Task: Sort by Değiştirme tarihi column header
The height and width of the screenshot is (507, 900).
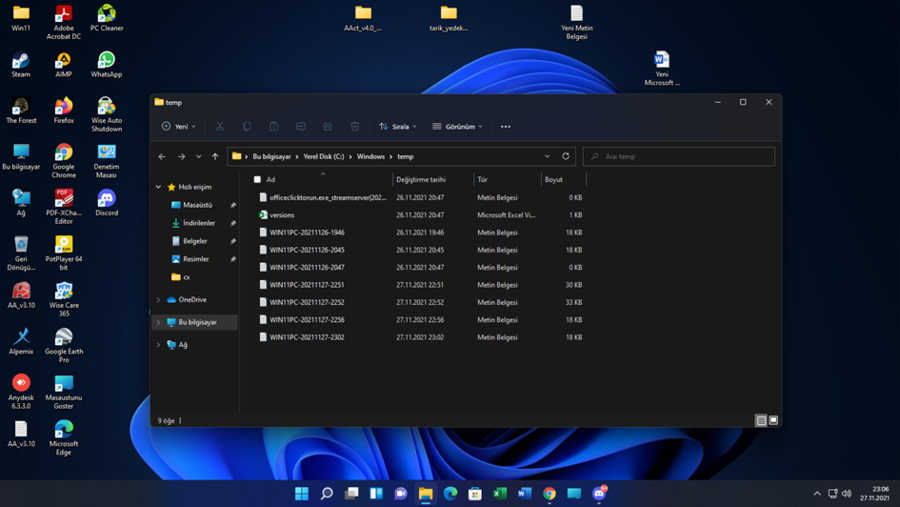Action: [x=421, y=180]
